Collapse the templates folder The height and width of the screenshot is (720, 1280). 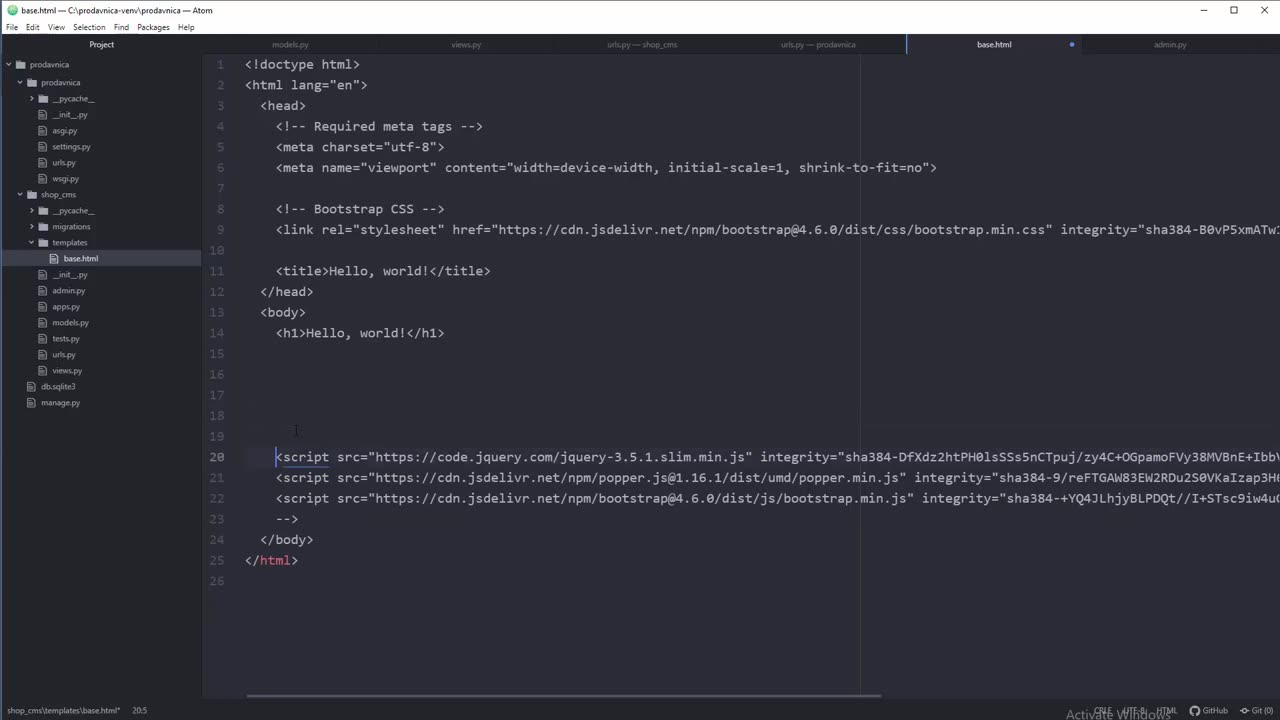[x=31, y=243]
